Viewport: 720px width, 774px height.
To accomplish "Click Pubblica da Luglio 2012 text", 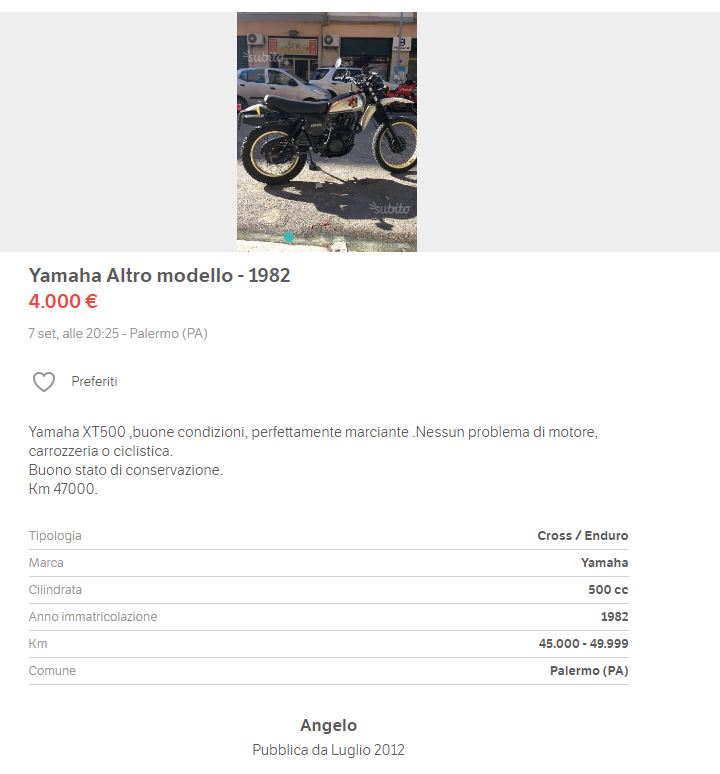I will pos(329,750).
